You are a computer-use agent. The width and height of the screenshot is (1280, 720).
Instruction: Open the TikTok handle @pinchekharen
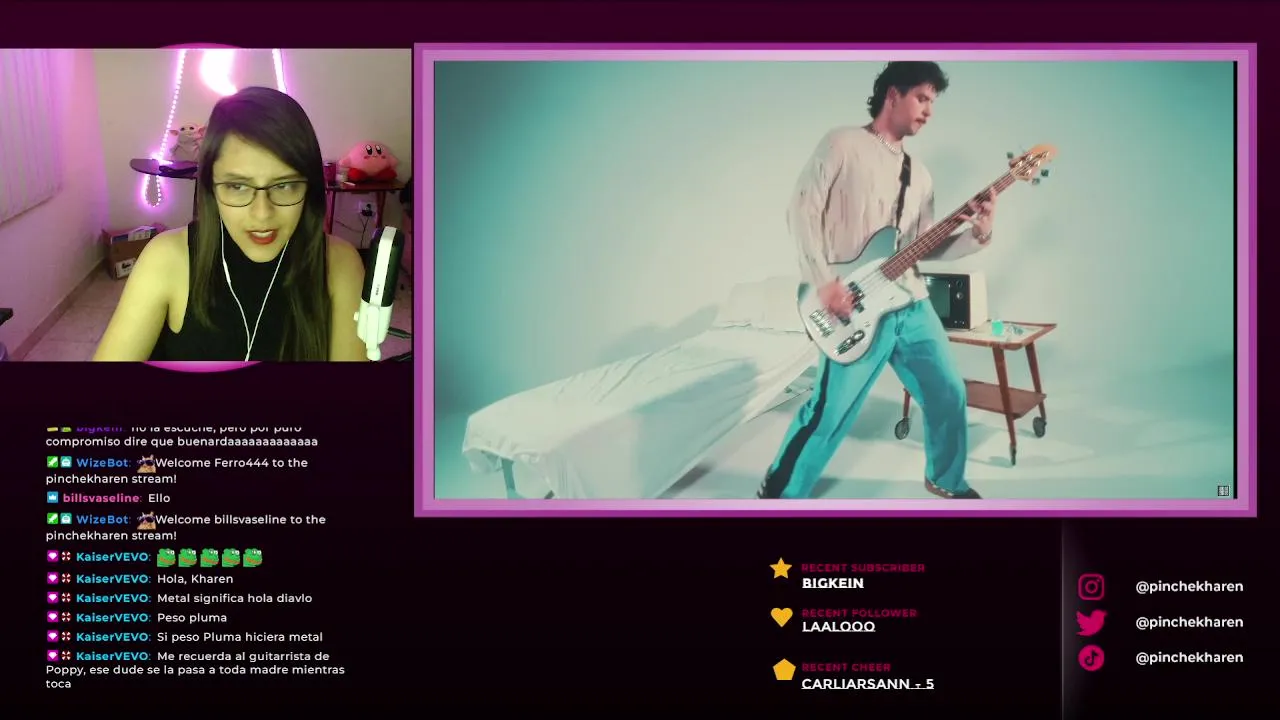1189,657
